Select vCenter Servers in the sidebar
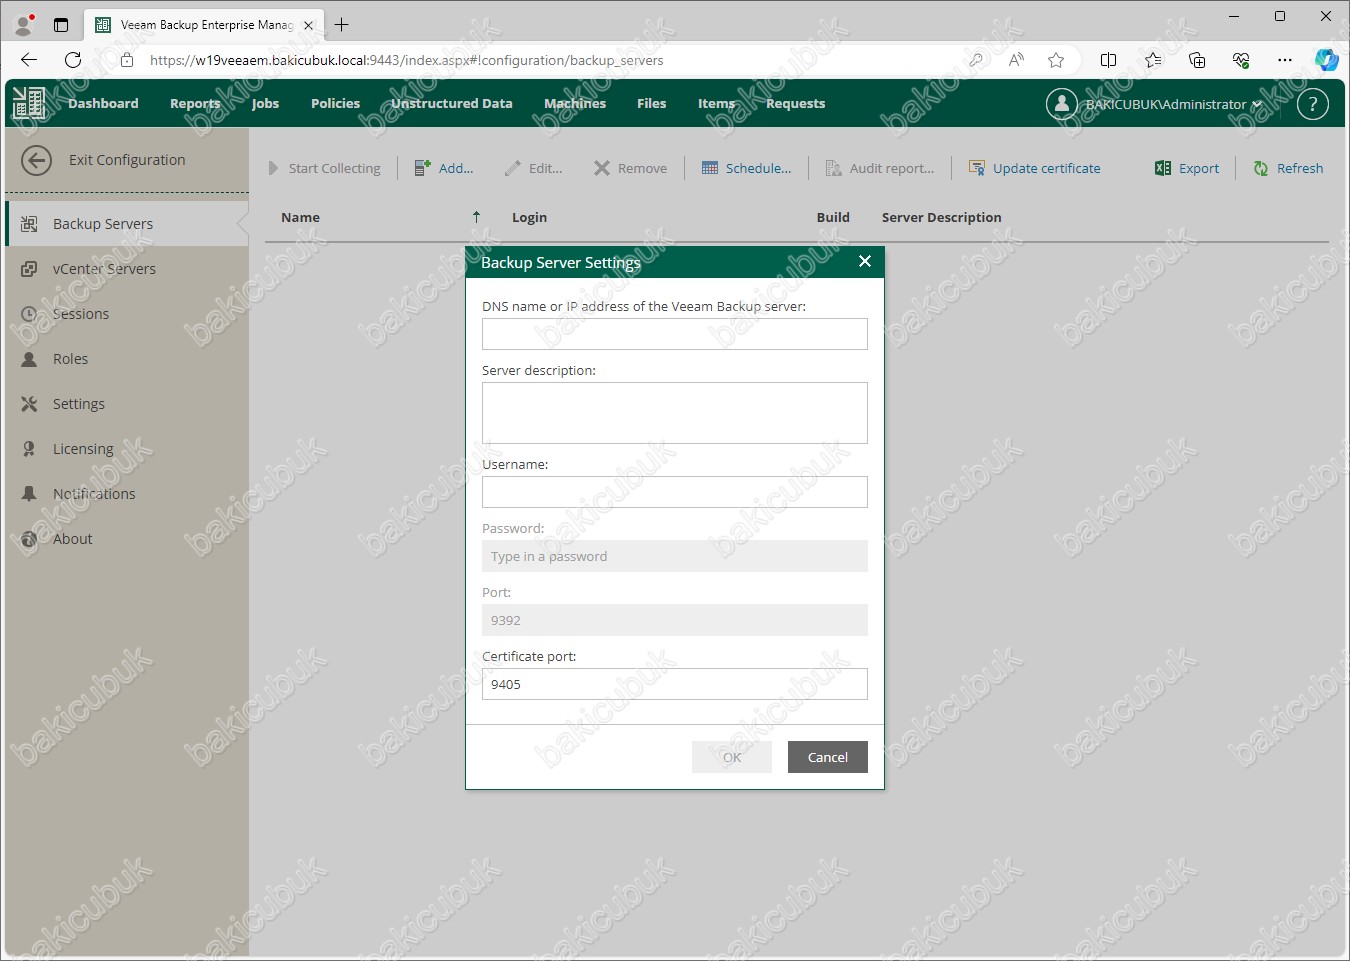The height and width of the screenshot is (961, 1350). [104, 269]
